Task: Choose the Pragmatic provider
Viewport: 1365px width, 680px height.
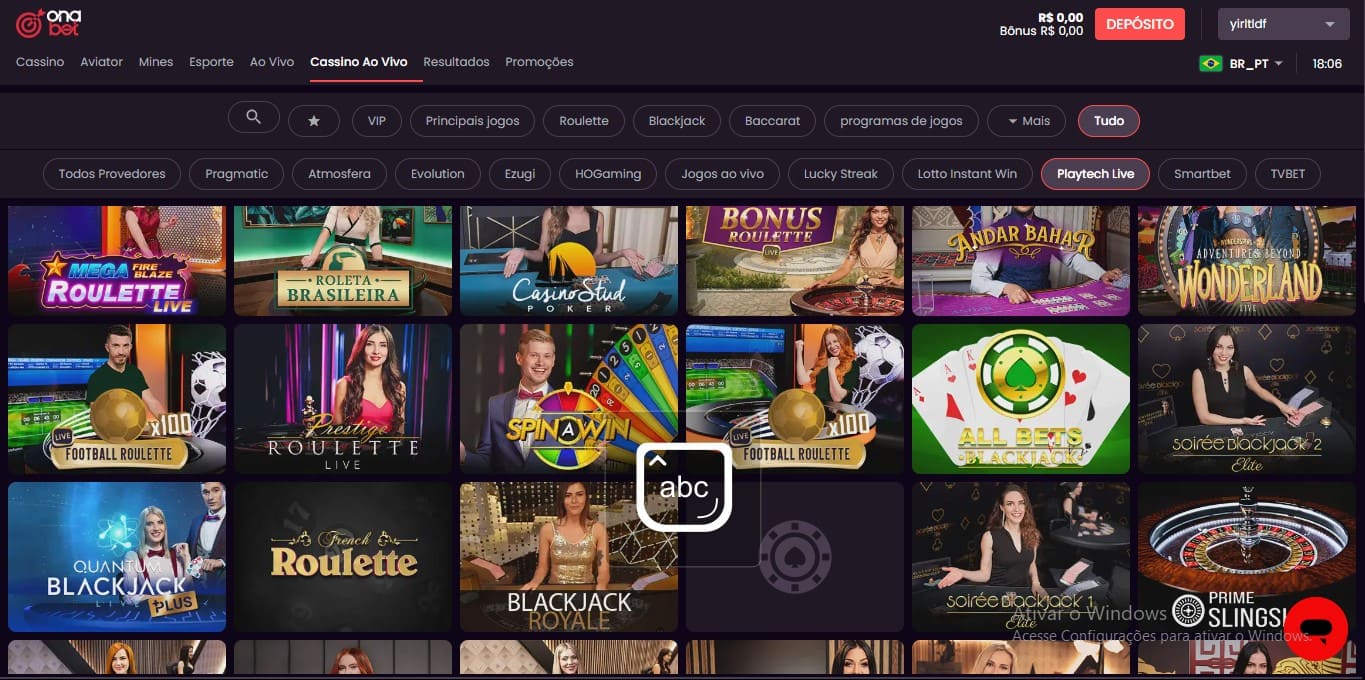Action: pyautogui.click(x=237, y=174)
